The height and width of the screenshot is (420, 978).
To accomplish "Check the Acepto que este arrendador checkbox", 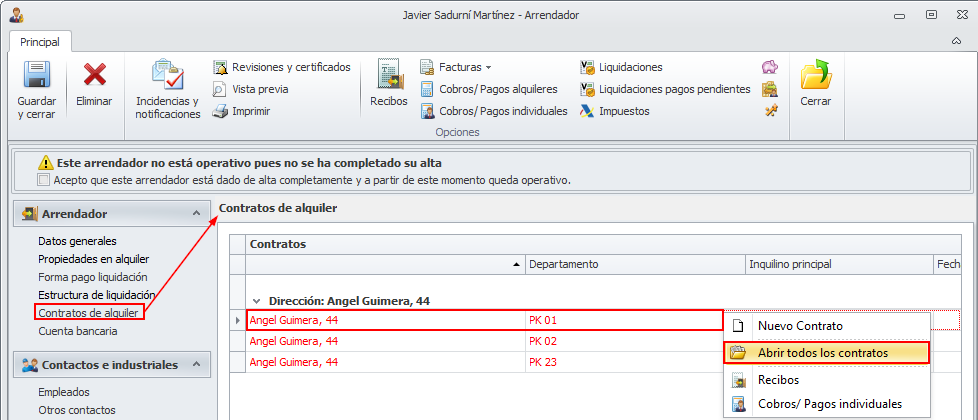I will 43,180.
